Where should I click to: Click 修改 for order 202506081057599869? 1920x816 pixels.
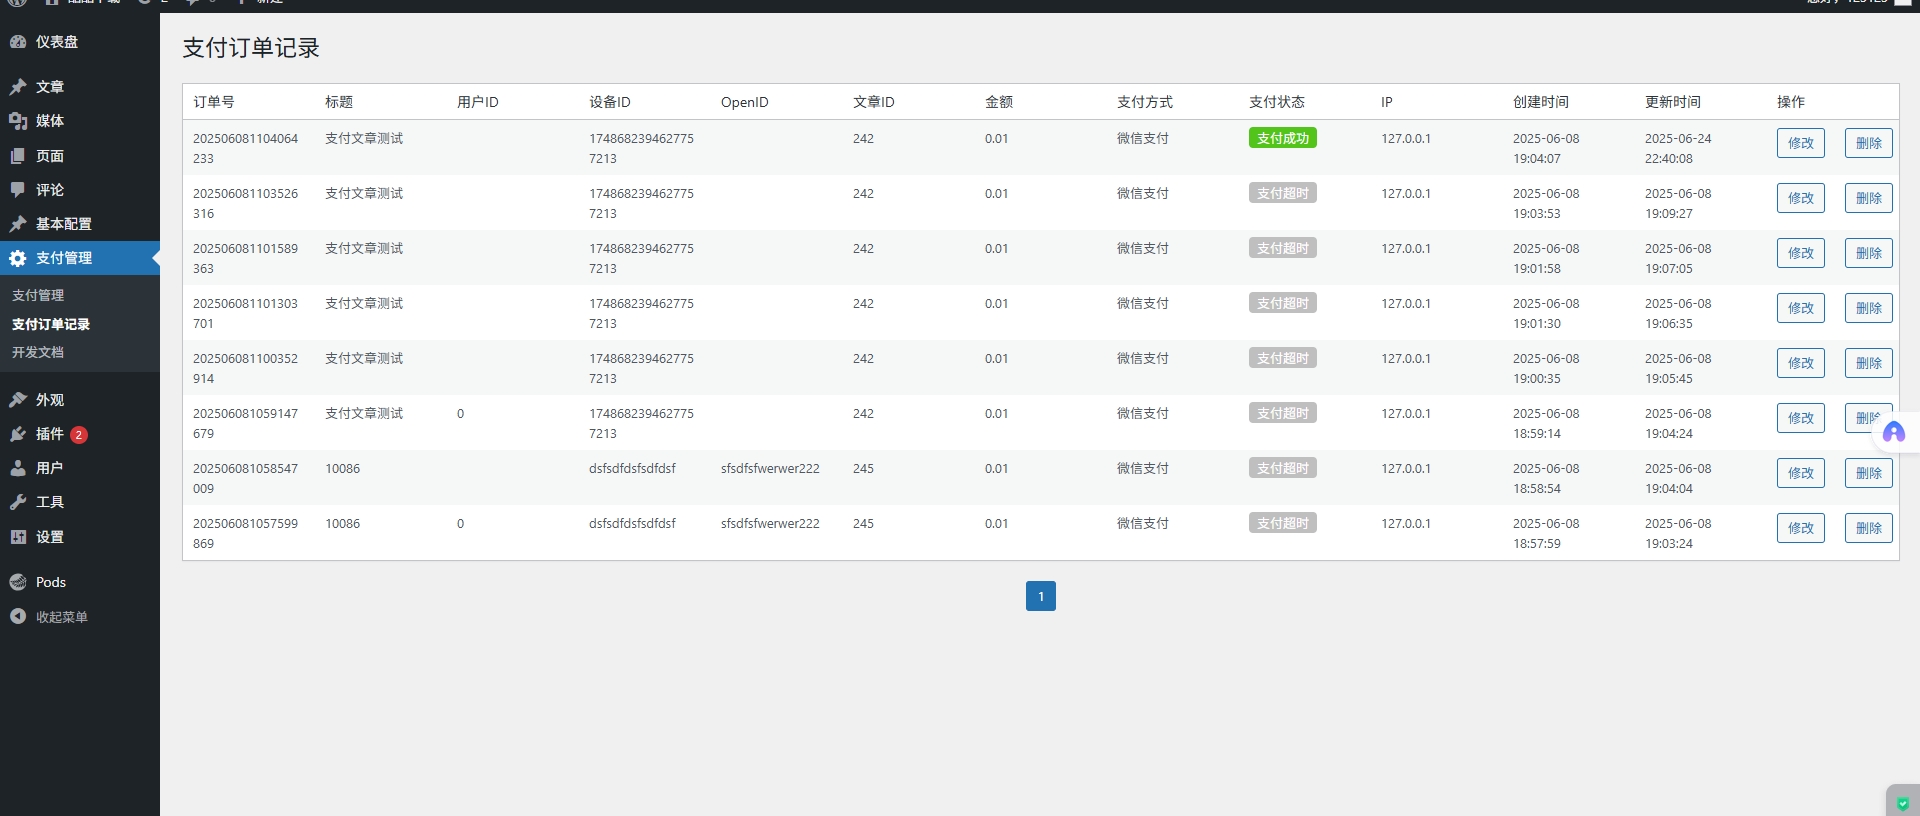point(1800,528)
